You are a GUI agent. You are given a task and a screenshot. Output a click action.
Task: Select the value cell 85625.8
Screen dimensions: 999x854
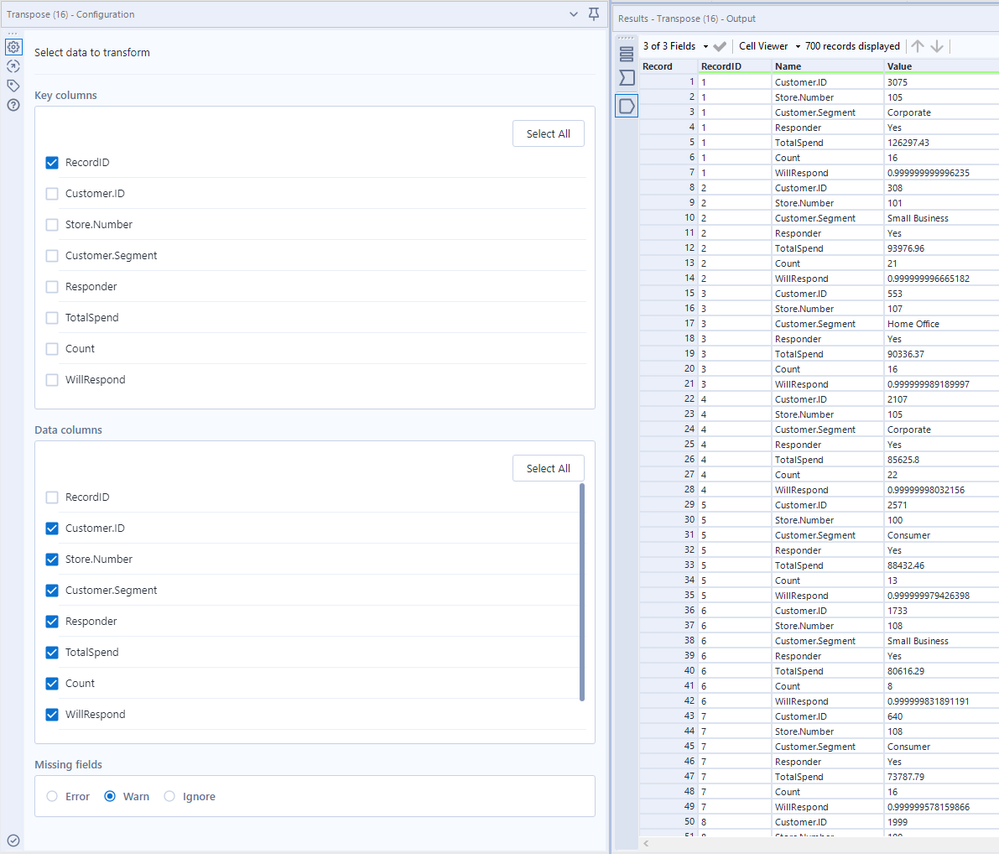click(942, 460)
